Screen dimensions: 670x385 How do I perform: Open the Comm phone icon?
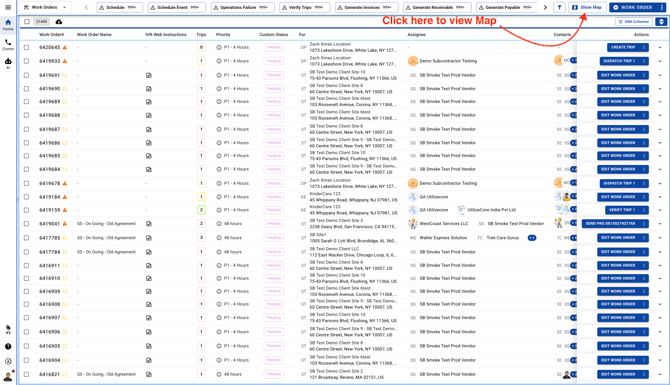pyautogui.click(x=8, y=44)
